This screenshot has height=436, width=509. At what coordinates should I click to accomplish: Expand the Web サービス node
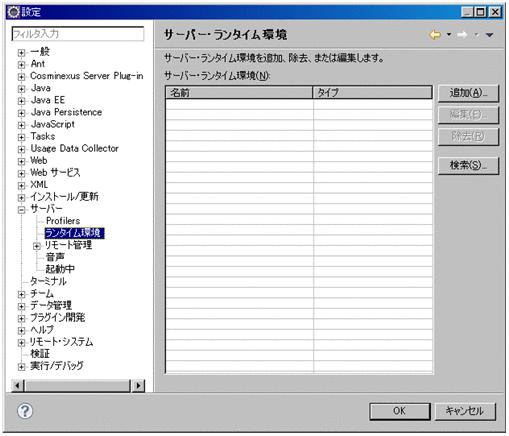click(x=21, y=173)
